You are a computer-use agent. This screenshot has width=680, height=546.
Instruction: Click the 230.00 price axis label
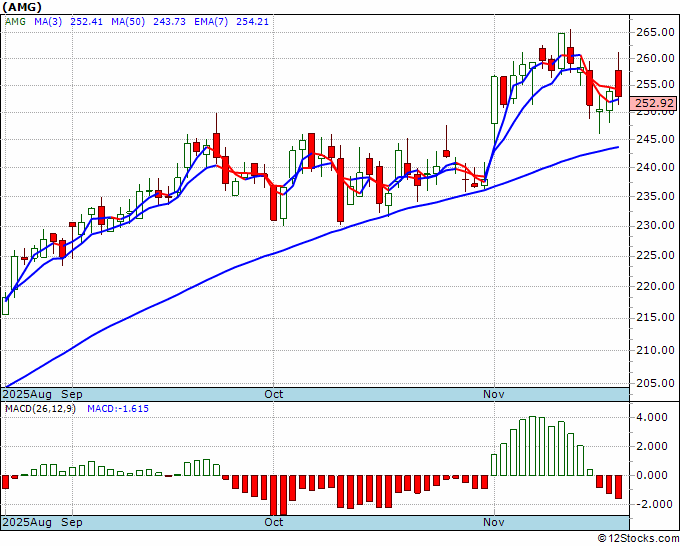click(655, 225)
